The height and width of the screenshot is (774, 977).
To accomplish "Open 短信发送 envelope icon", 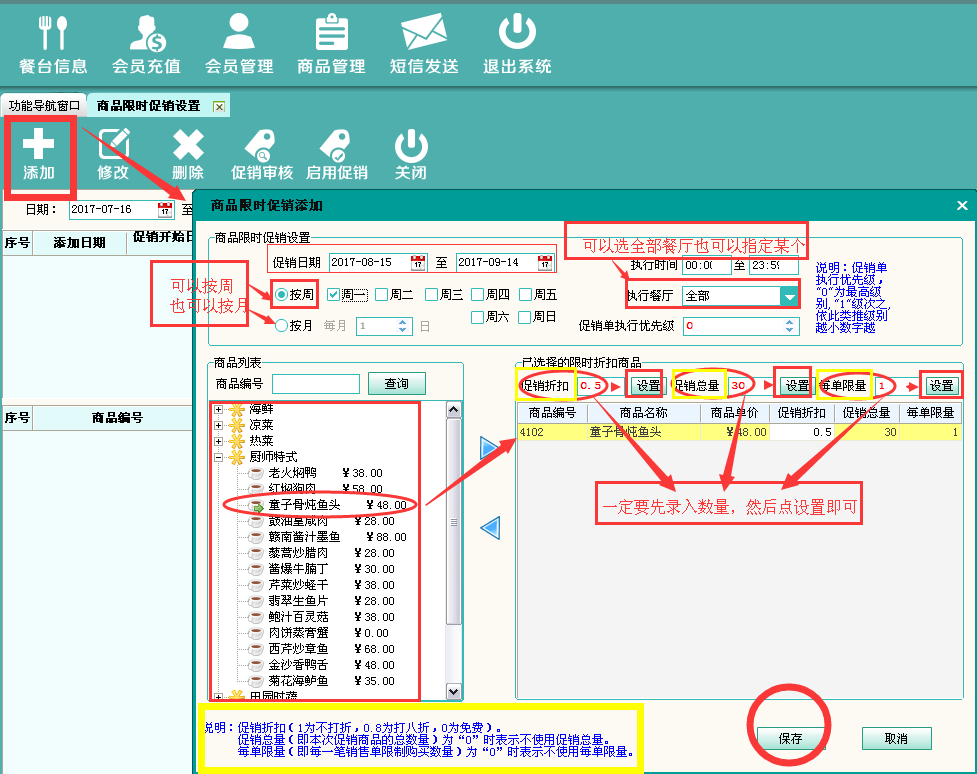I will pyautogui.click(x=424, y=45).
